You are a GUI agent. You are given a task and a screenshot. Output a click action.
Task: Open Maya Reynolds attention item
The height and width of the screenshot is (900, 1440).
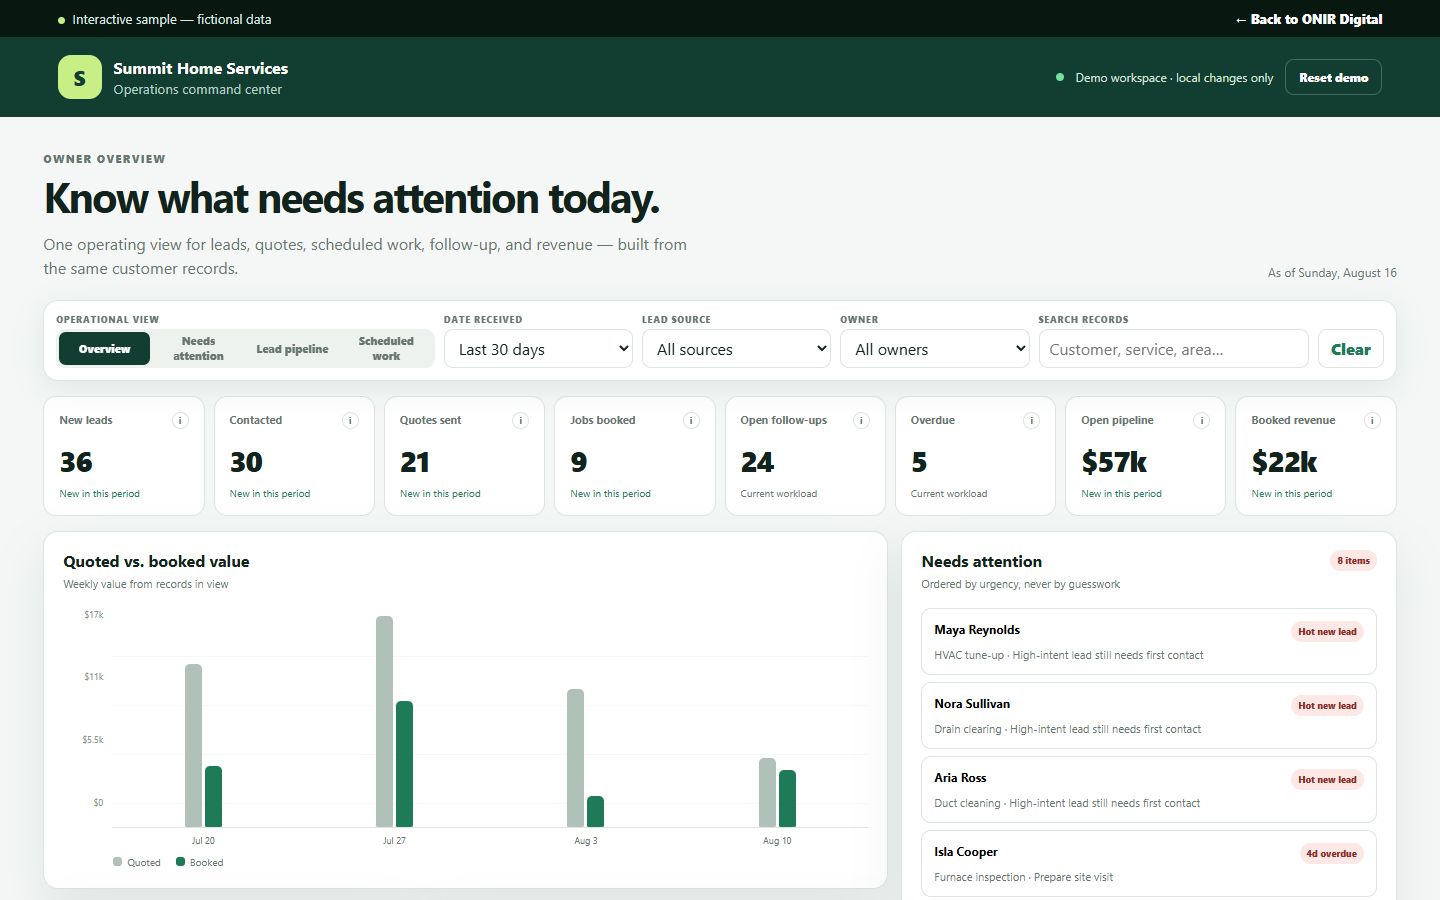pos(1148,641)
